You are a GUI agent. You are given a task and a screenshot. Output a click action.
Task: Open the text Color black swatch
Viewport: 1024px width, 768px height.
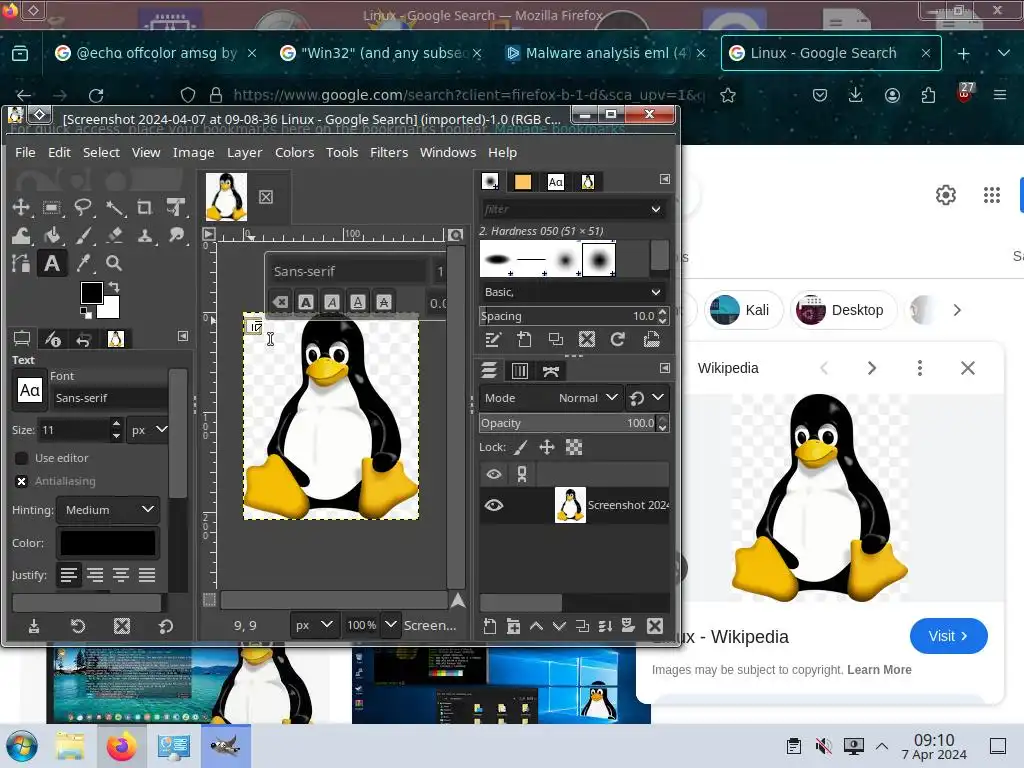(108, 543)
